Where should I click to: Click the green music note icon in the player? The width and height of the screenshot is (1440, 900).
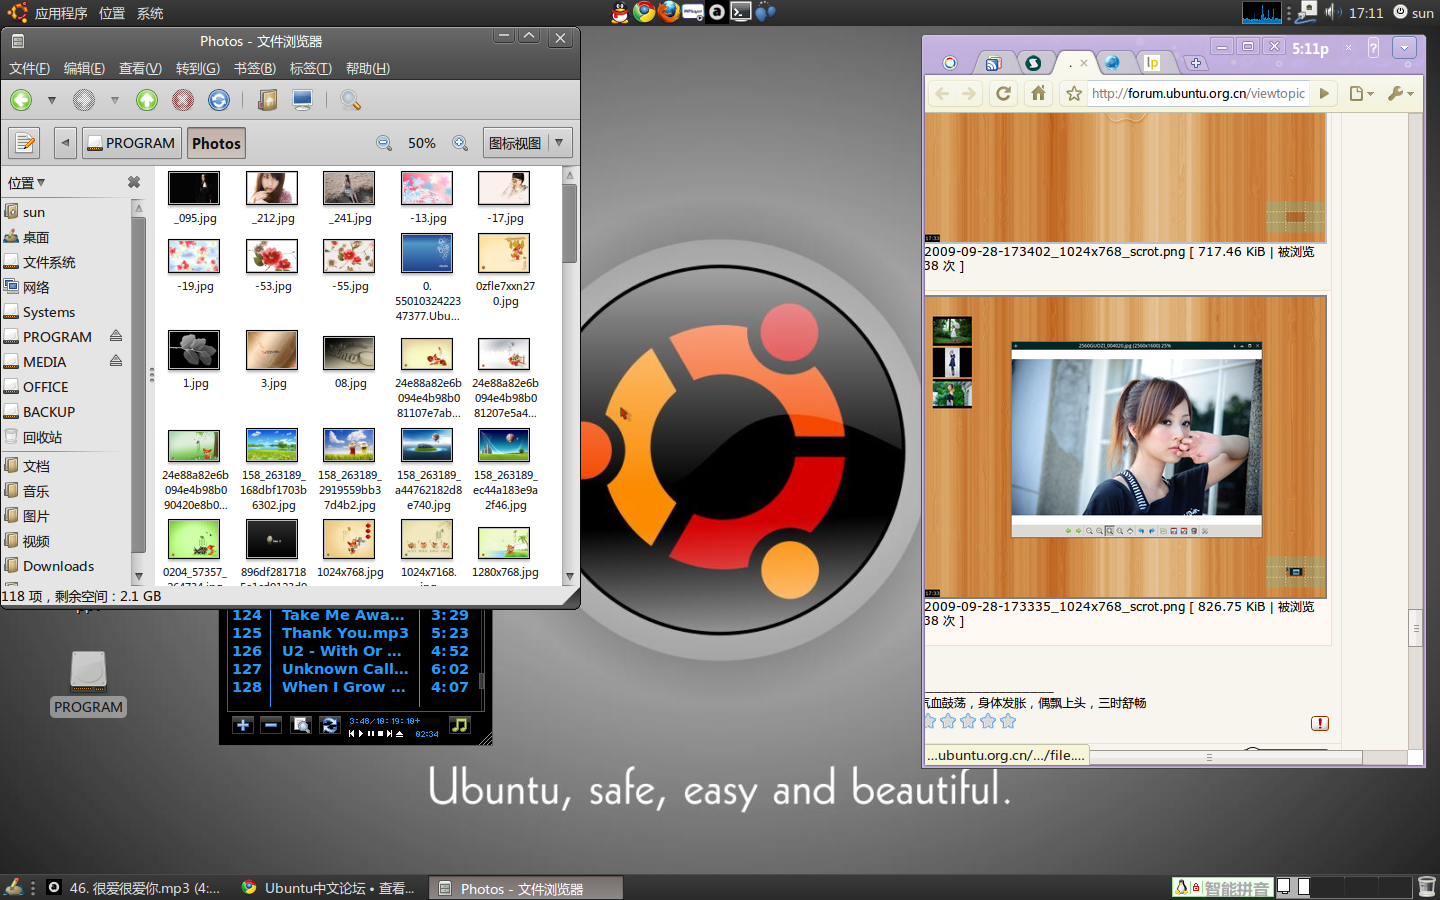[x=459, y=725]
